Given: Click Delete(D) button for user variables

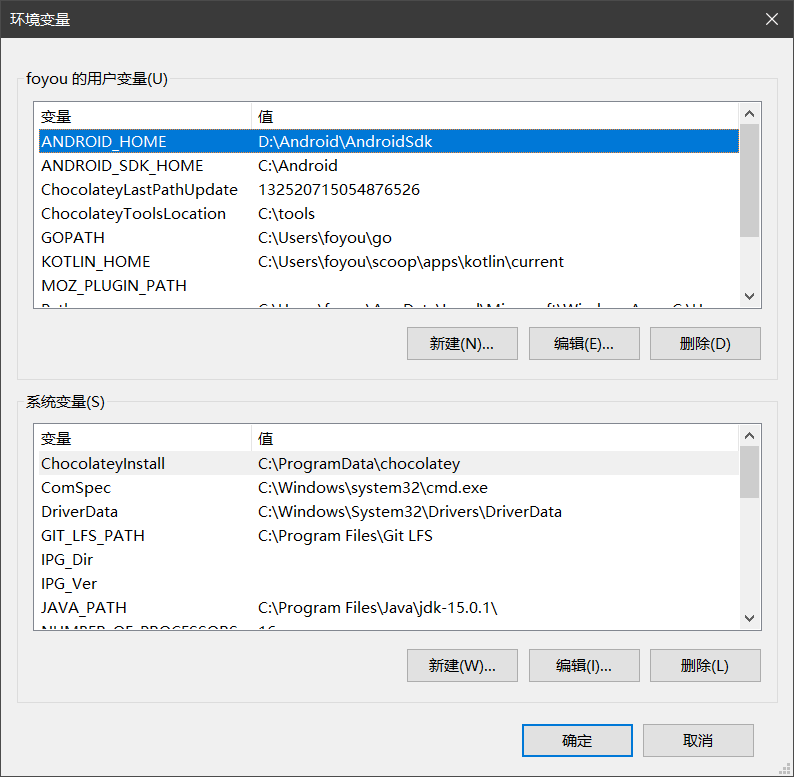Looking at the screenshot, I should click(x=705, y=343).
